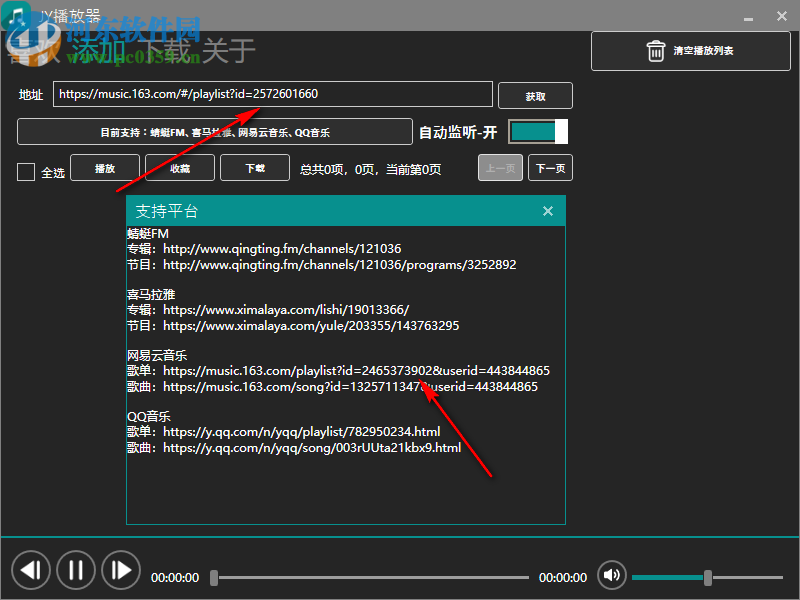
Task: Close the 支持平台 supported platforms dialog
Action: click(x=547, y=211)
